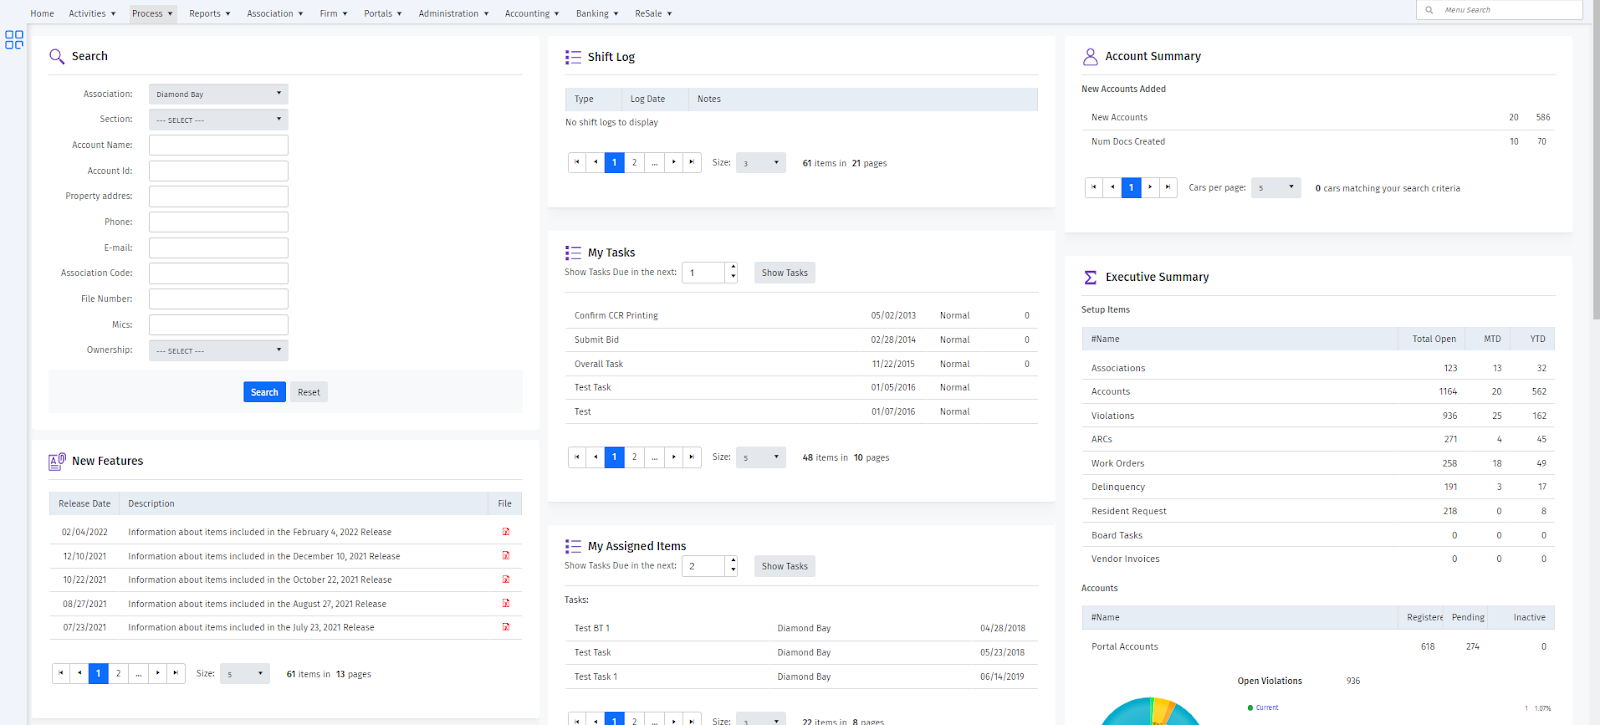The width and height of the screenshot is (1600, 725).
Task: Go to page 2 of Shift Log
Action: click(x=634, y=162)
